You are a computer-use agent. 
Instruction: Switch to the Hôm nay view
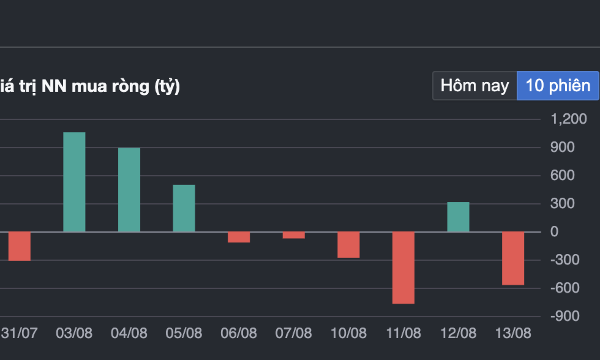(474, 86)
